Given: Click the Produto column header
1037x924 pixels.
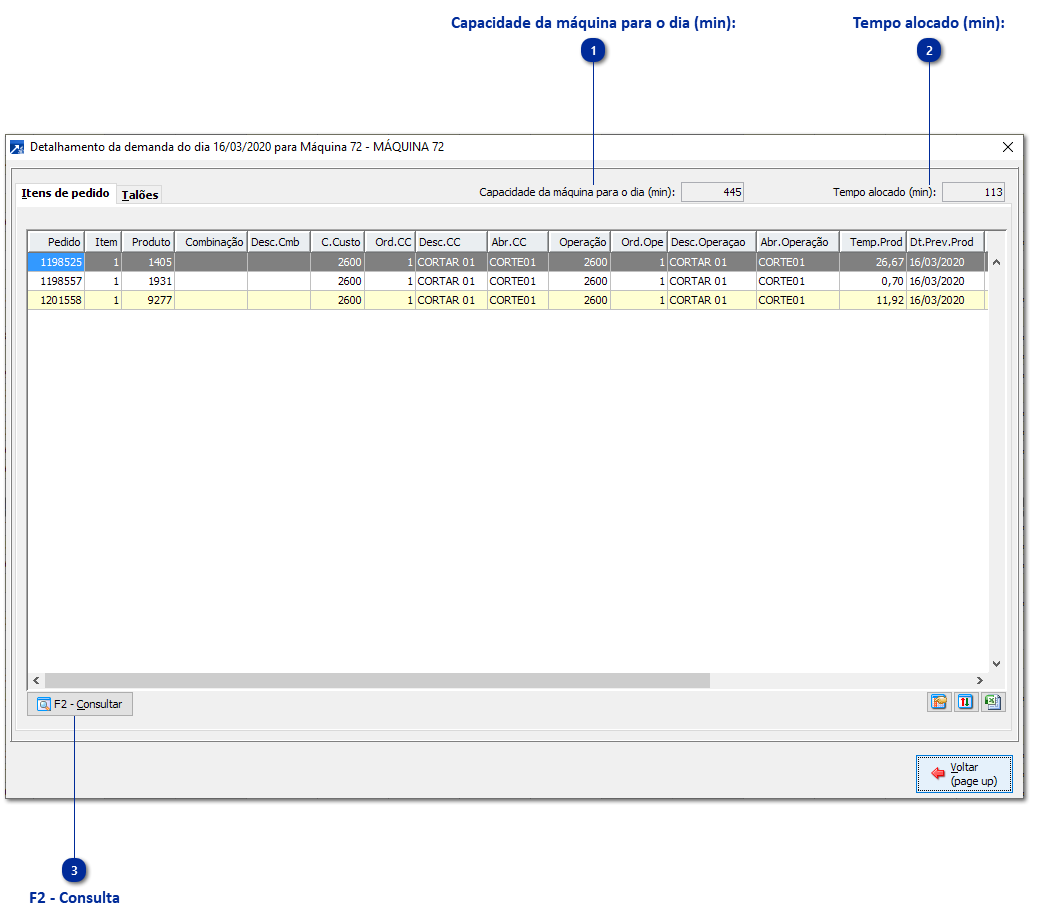Looking at the screenshot, I should [148, 242].
